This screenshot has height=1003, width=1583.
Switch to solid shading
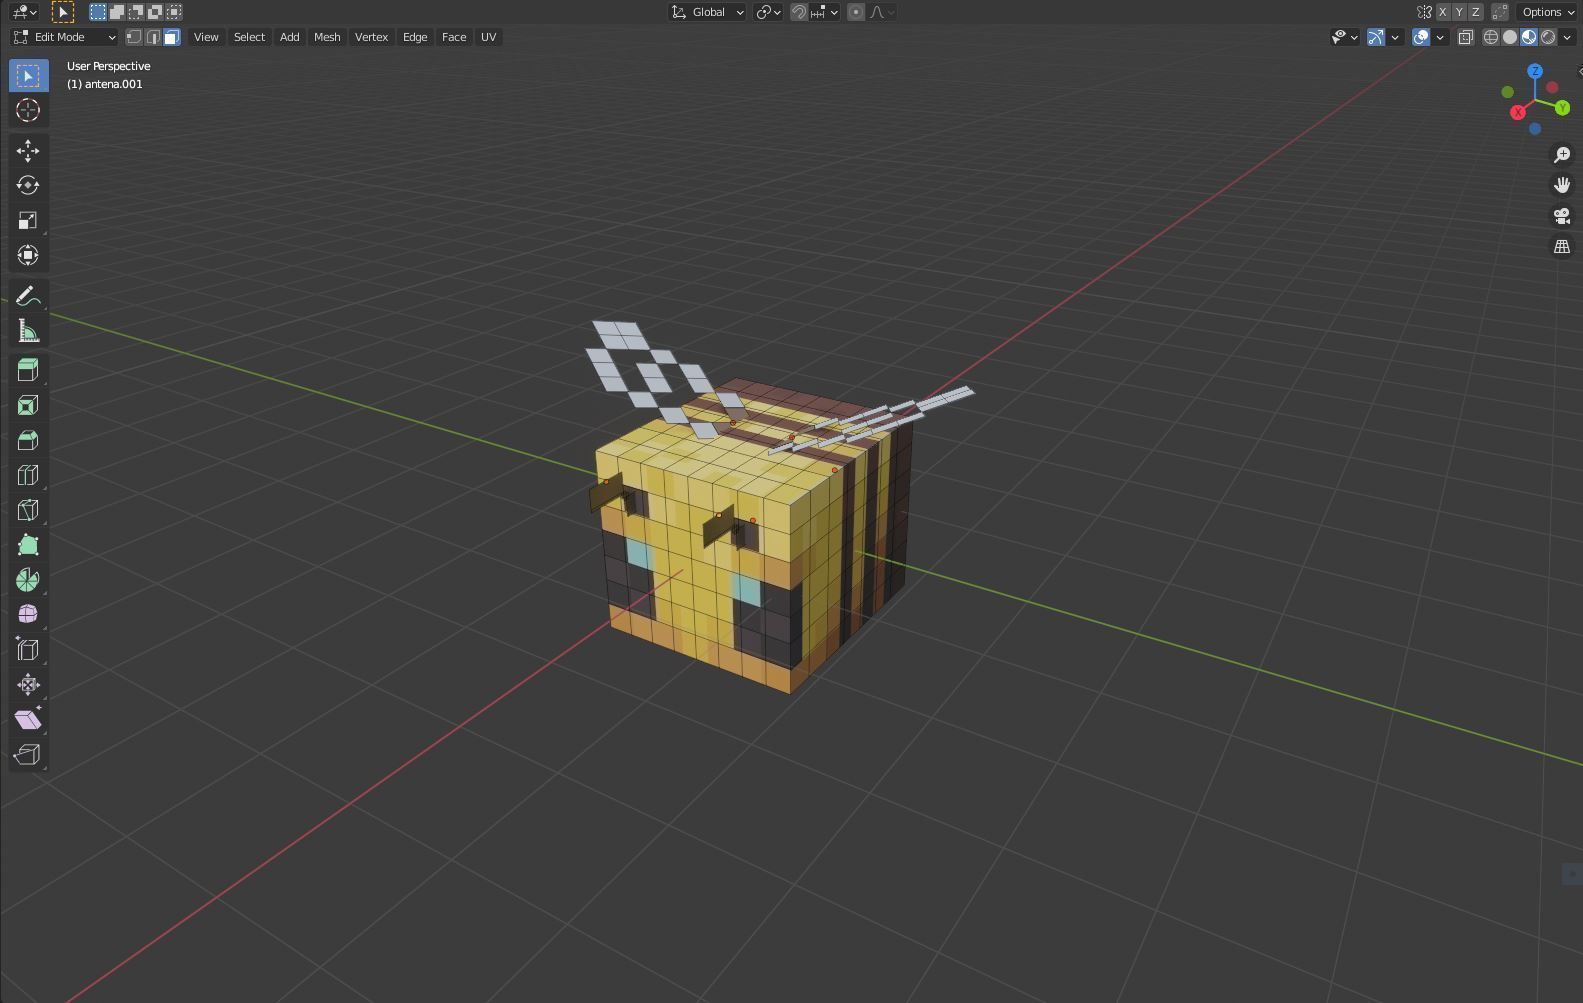[1510, 37]
